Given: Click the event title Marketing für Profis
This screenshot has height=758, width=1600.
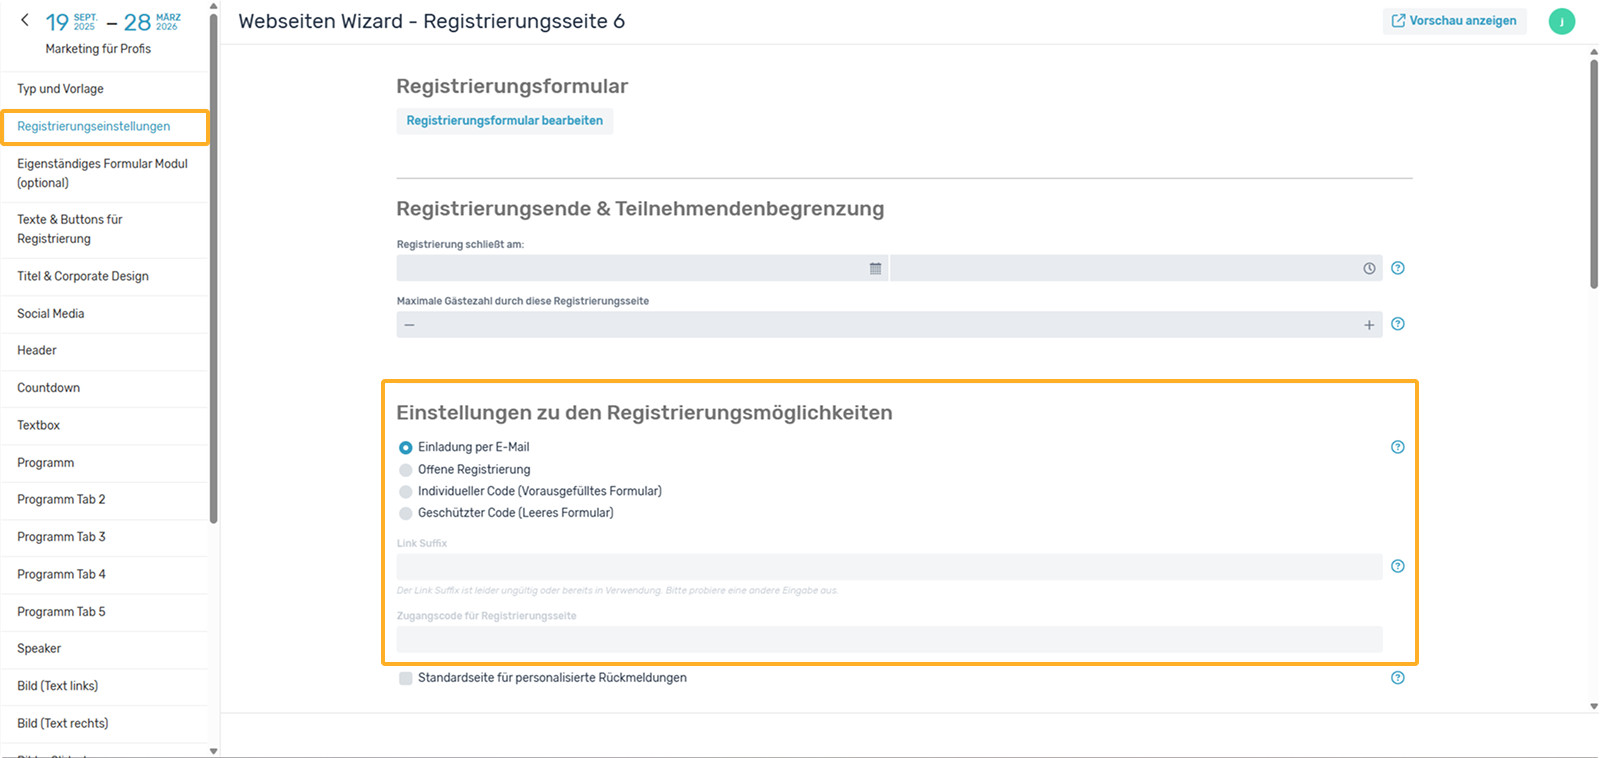Looking at the screenshot, I should (x=98, y=49).
